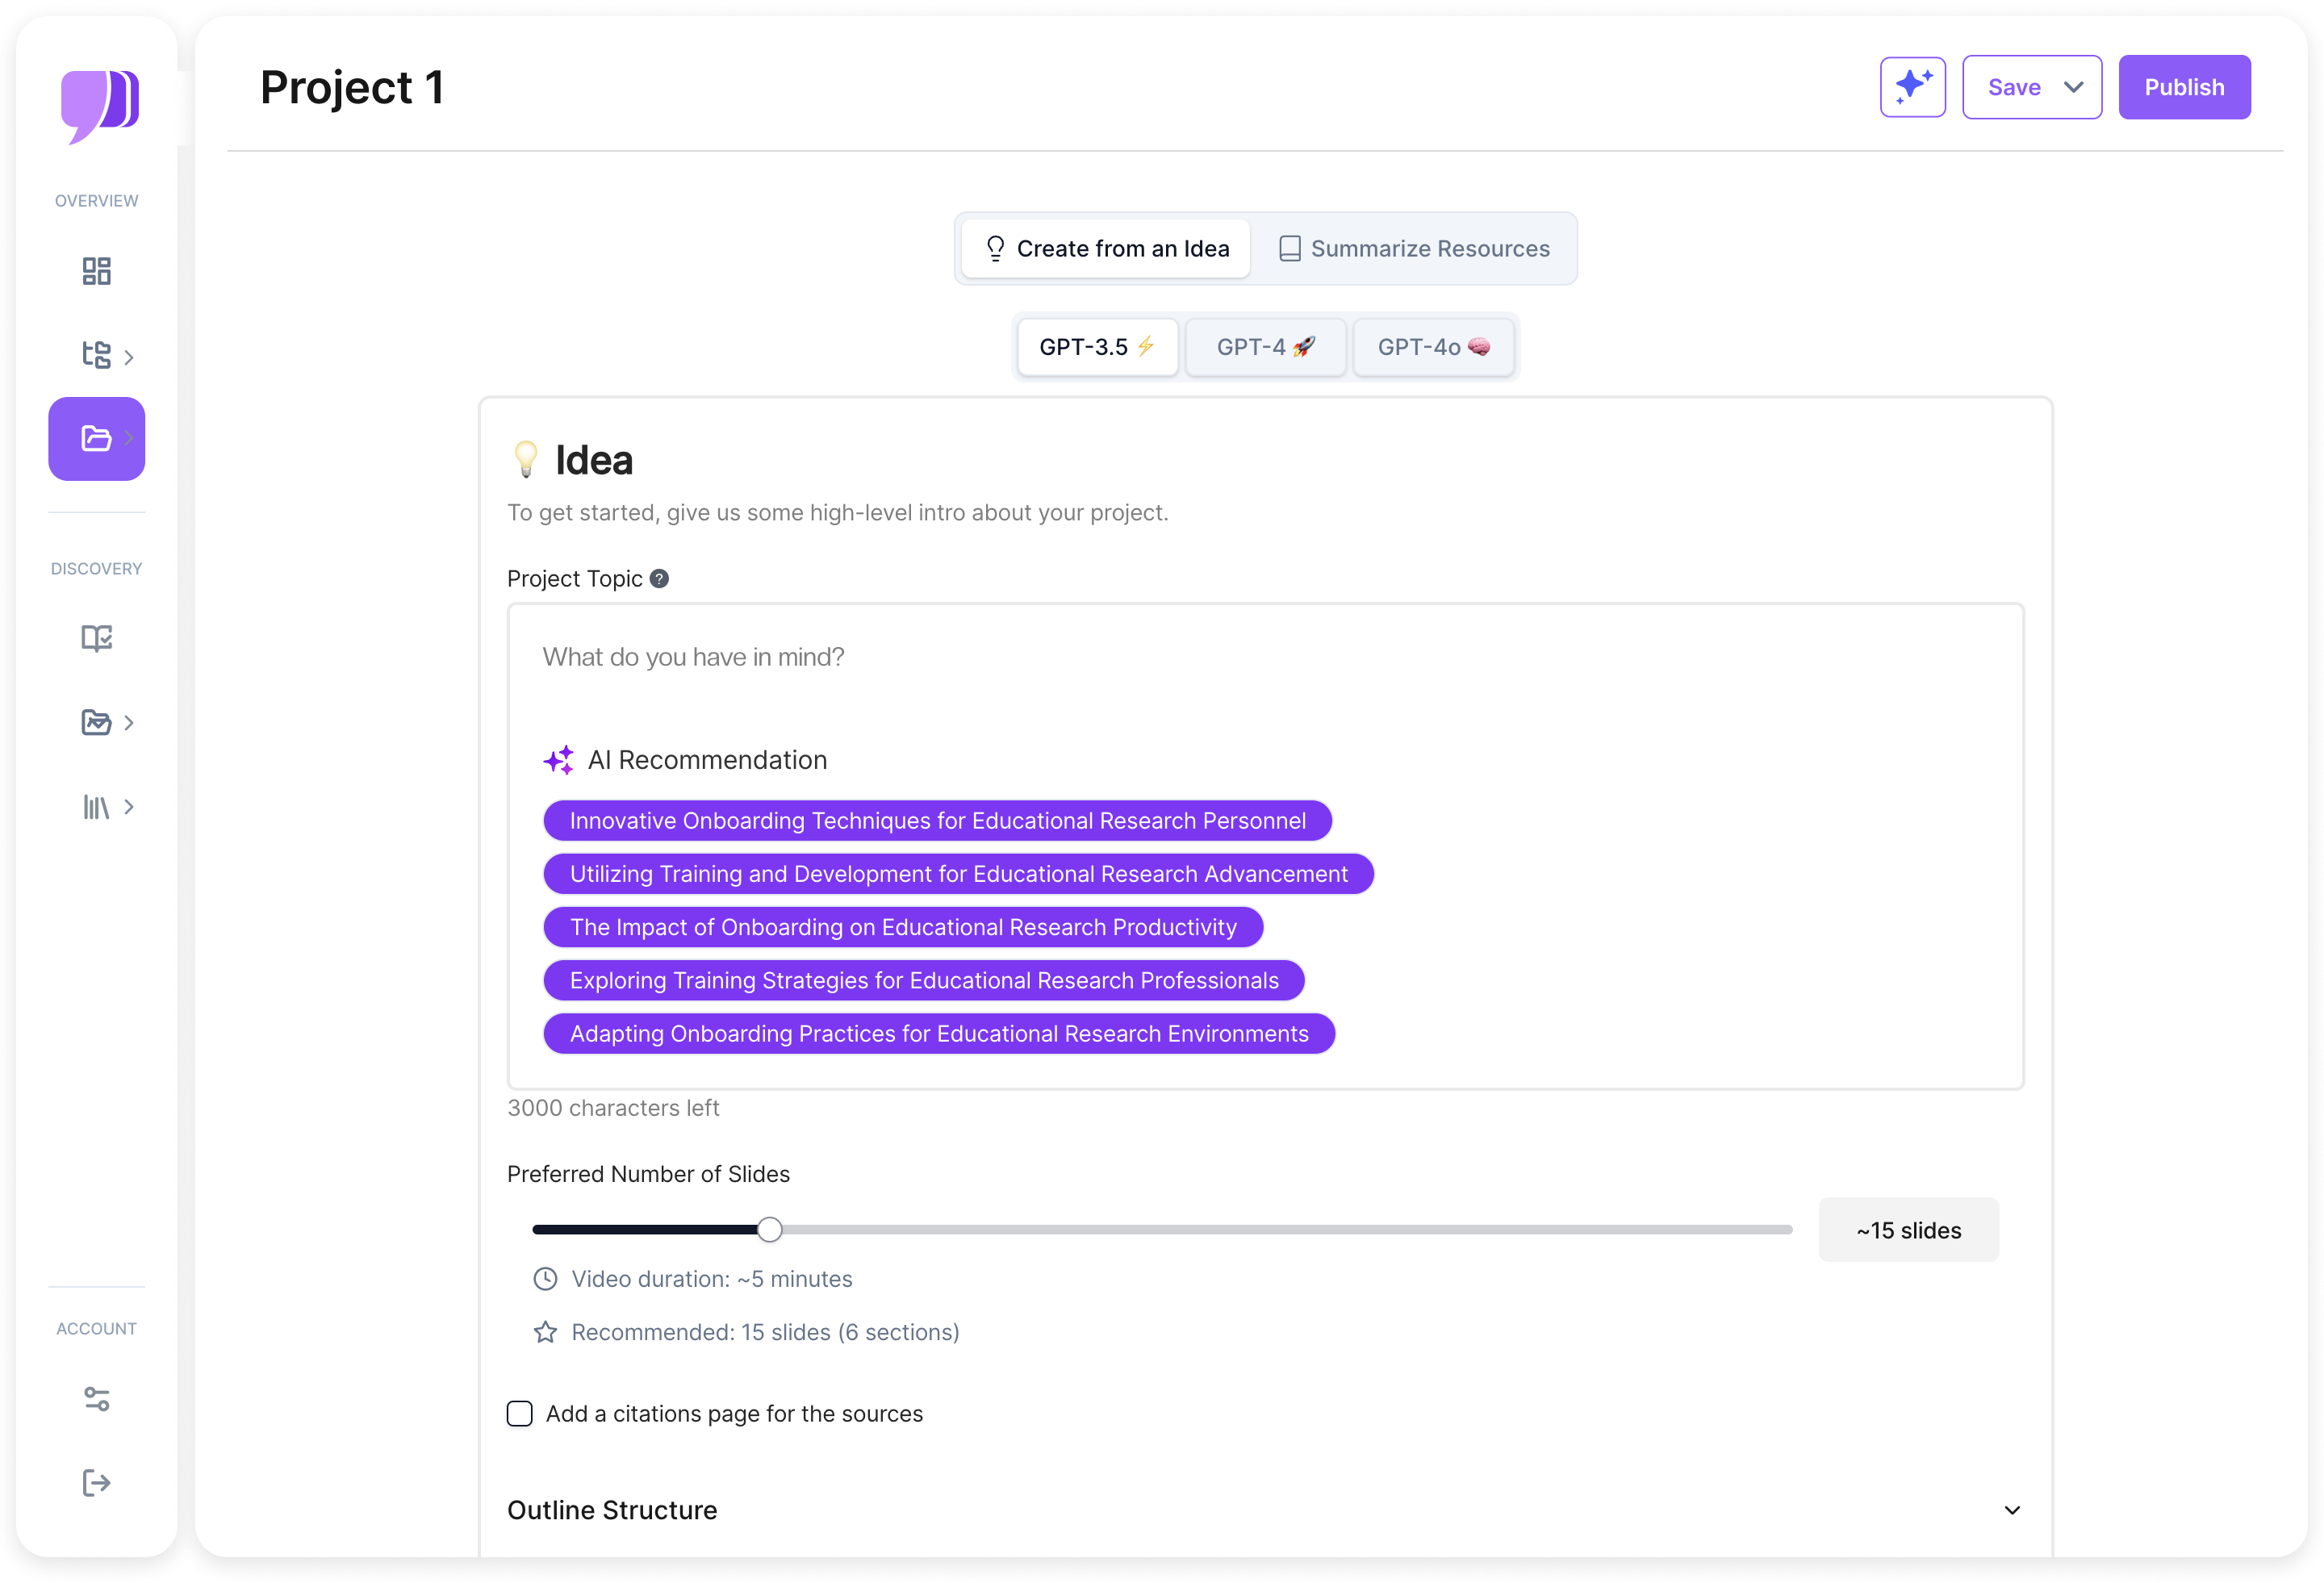2324x1583 pixels.
Task: Expand the Outline Structure section
Action: pos(2011,1511)
